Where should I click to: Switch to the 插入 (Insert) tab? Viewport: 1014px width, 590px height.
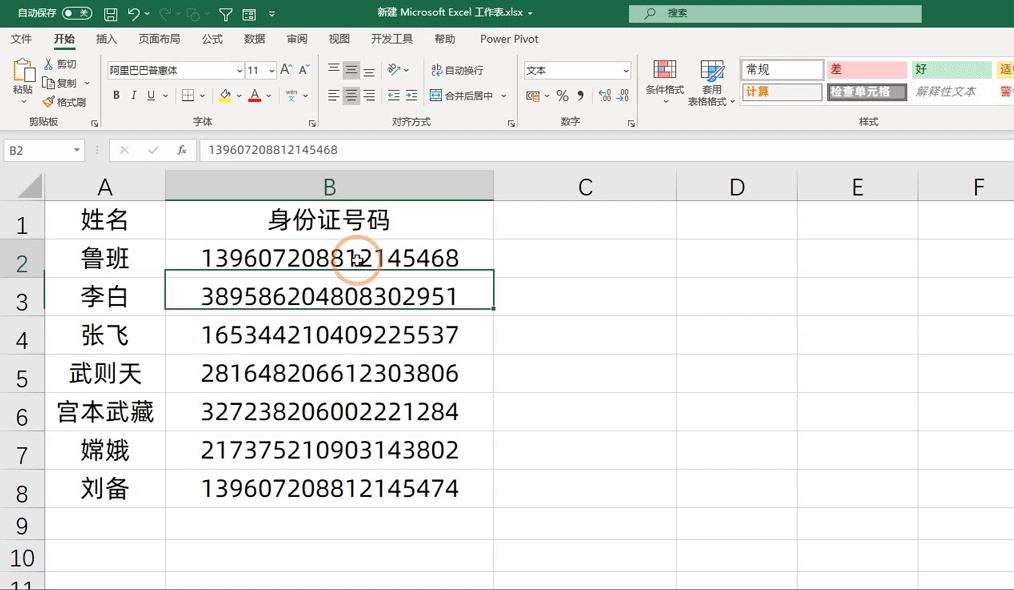106,39
